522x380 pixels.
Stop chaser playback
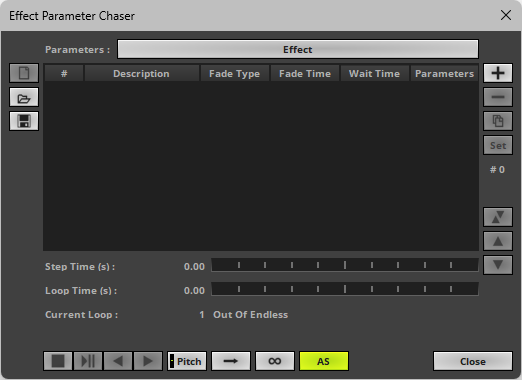[58, 361]
